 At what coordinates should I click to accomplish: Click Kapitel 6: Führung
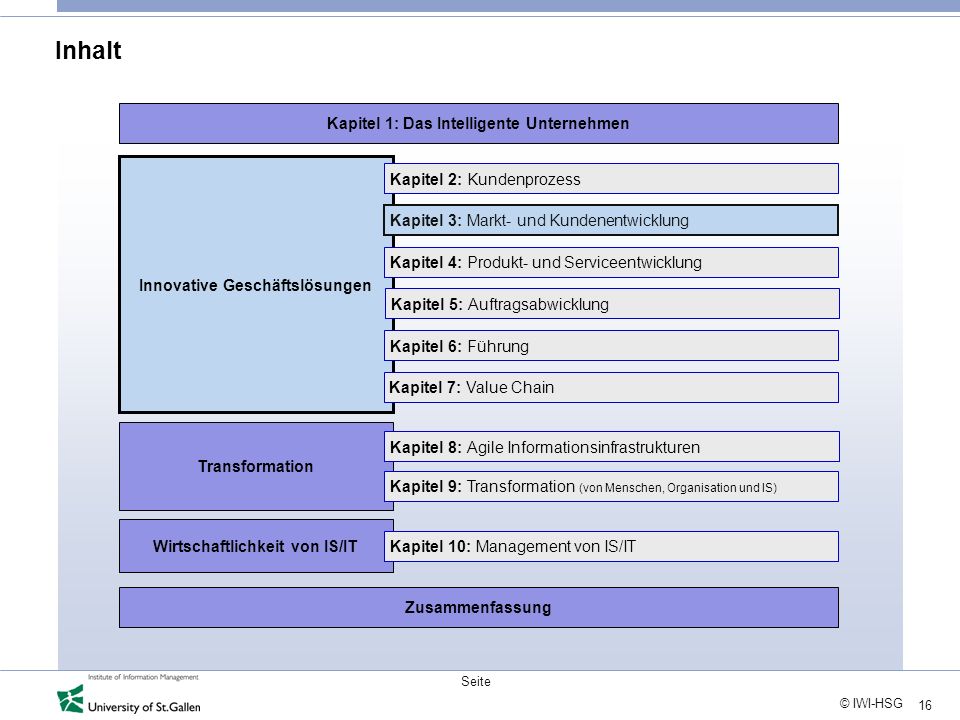[x=611, y=346]
